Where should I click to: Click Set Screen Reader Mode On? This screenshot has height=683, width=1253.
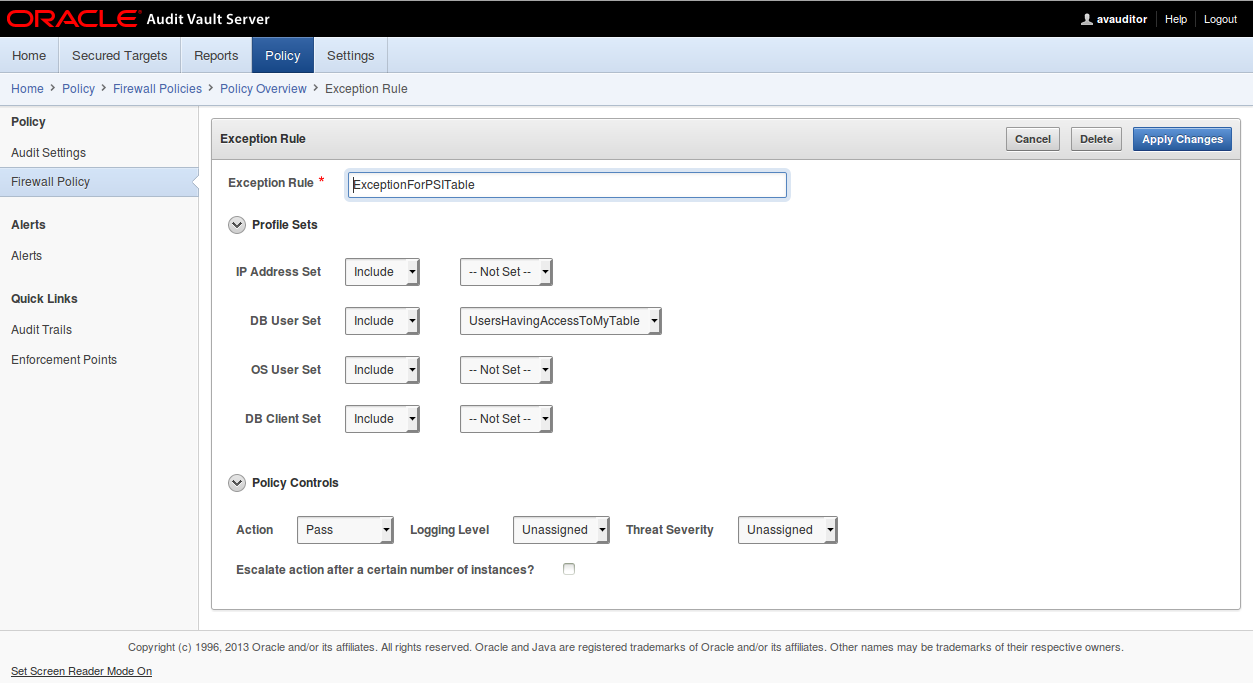click(x=81, y=671)
